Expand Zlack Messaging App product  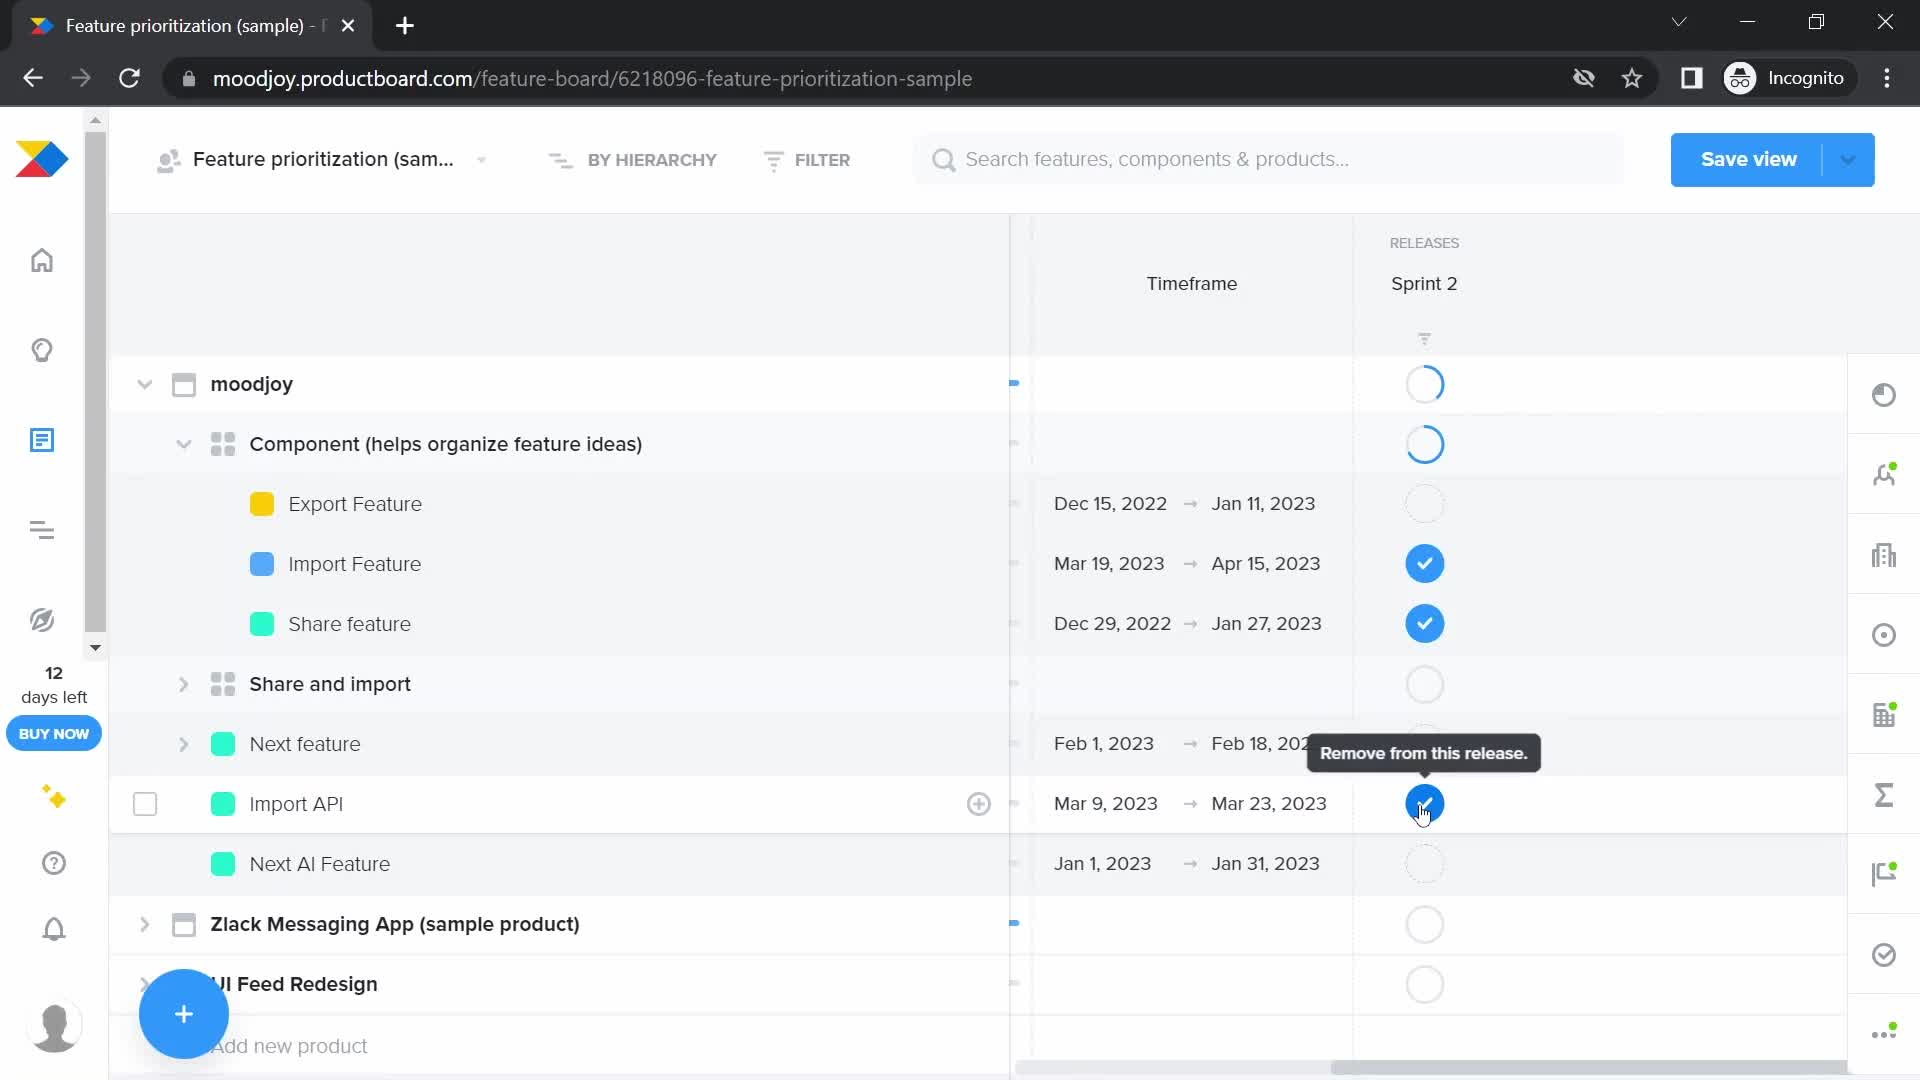[144, 924]
